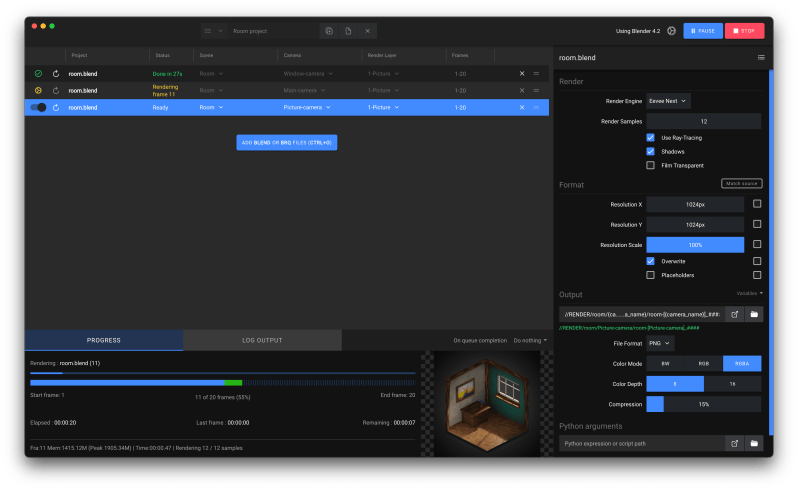
Task: Open the queue list icon in top toolbar
Action: pos(208,31)
